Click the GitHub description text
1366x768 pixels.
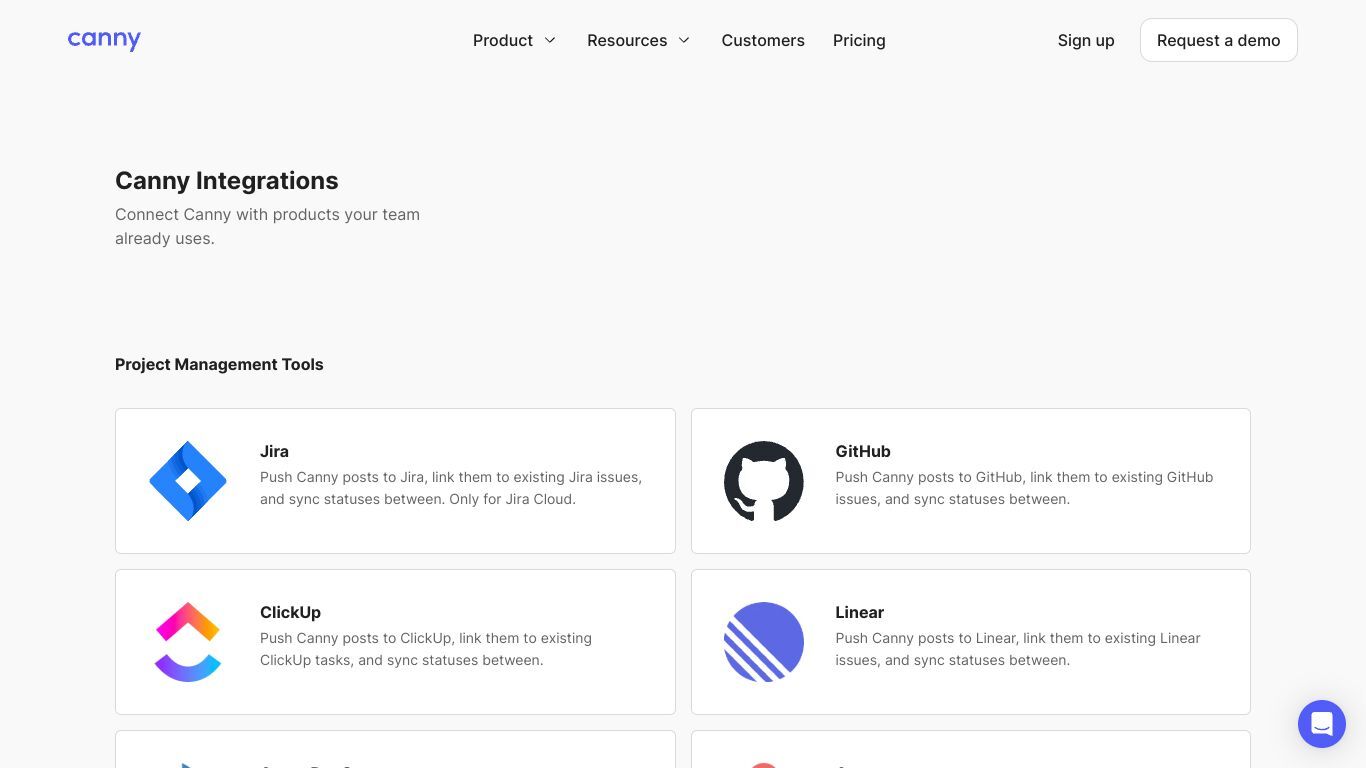point(1024,488)
